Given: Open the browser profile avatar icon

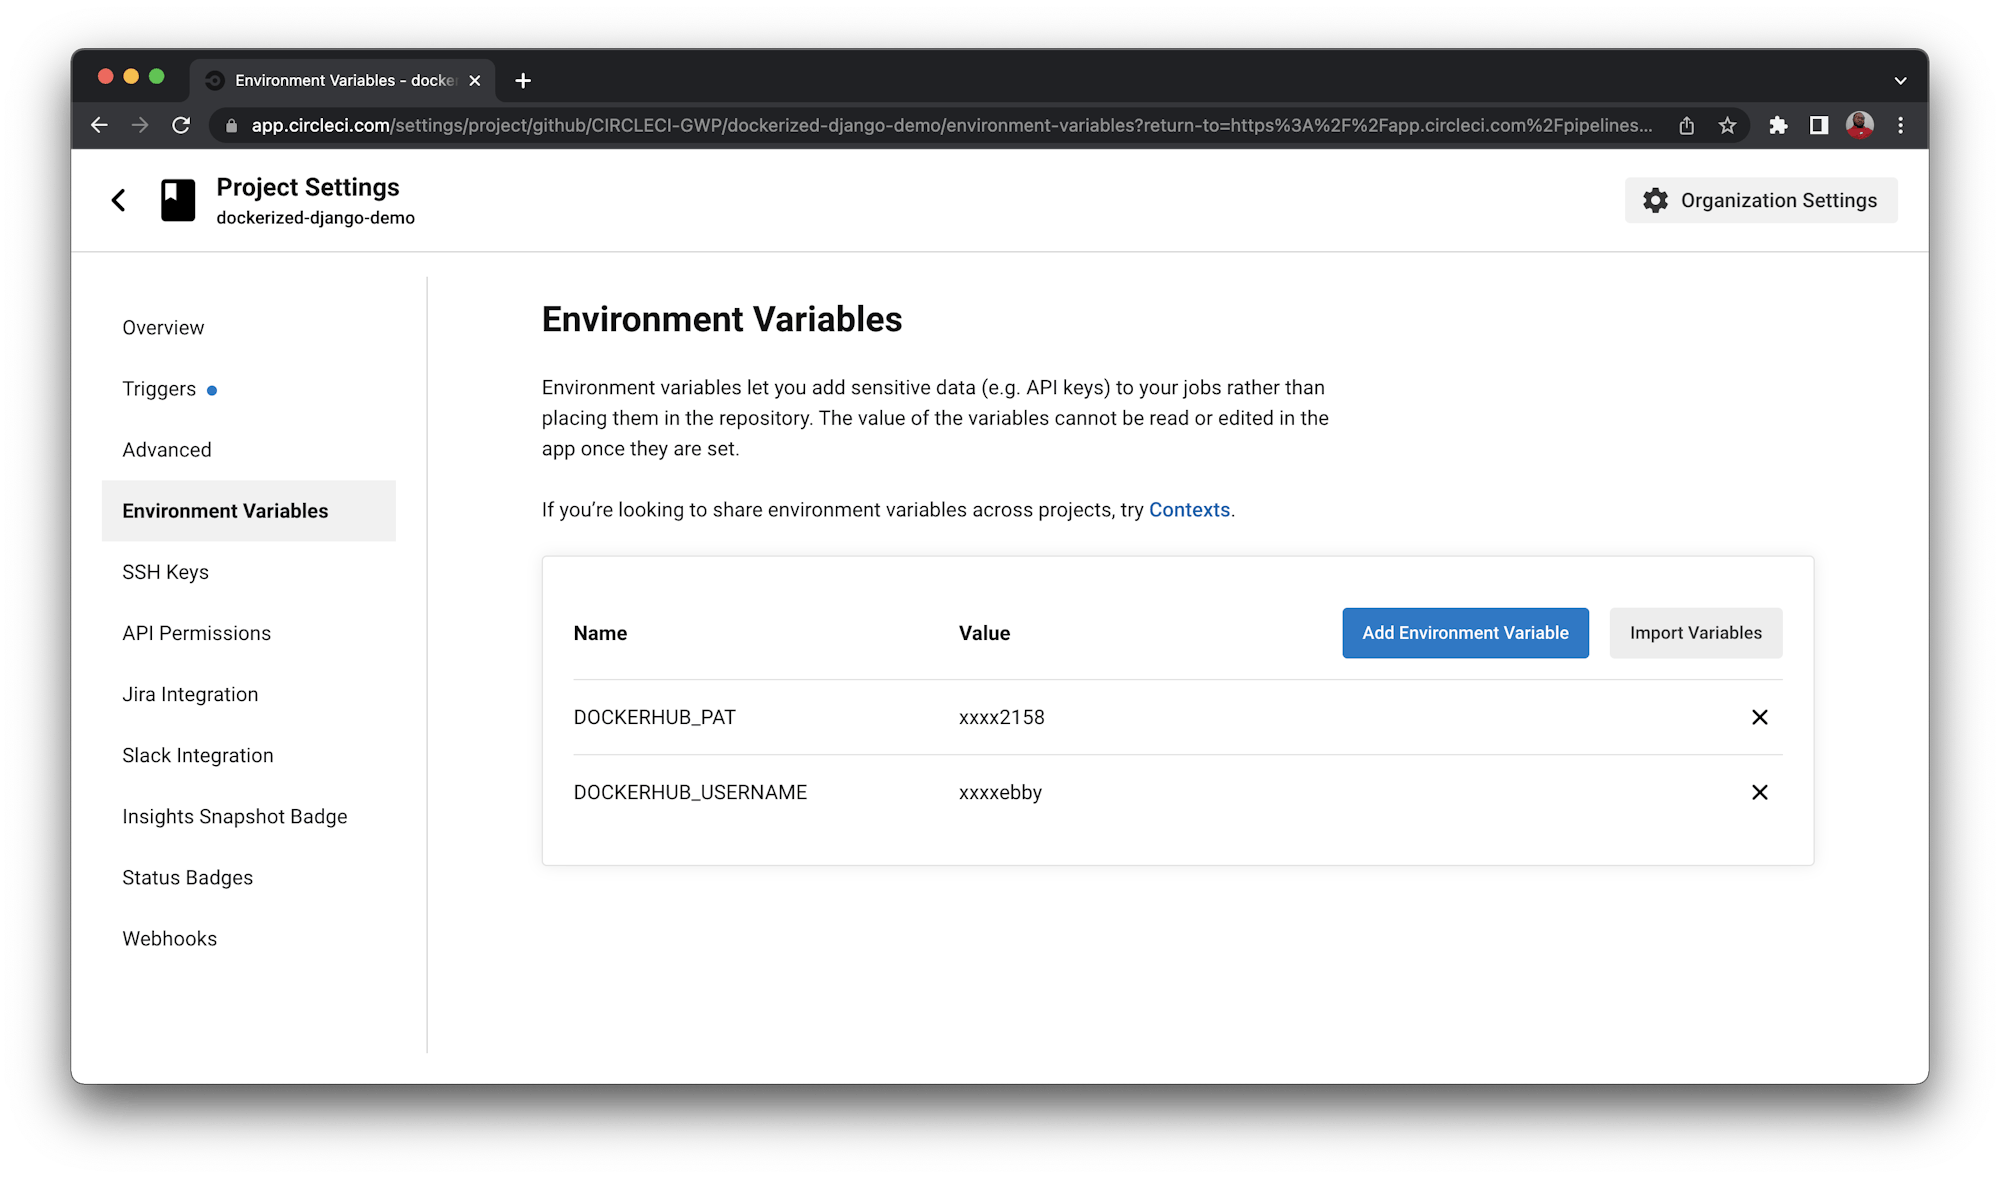Looking at the screenshot, I should coord(1860,125).
